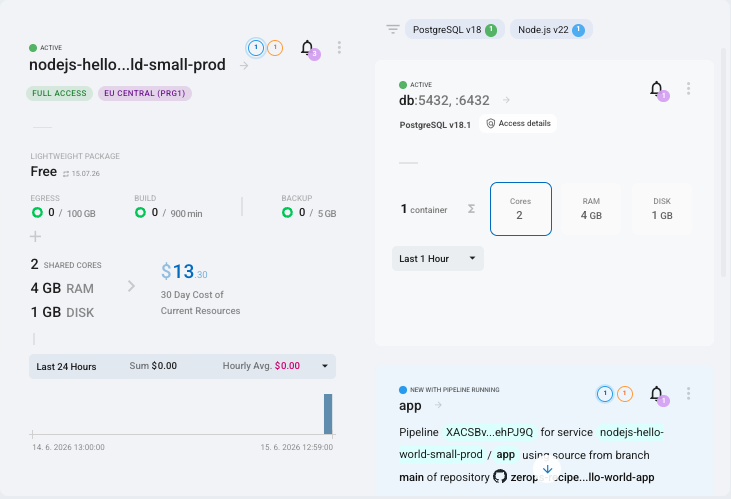731x499 pixels.
Task: Click the PostgreSQL v18.1 version text
Action: (435, 125)
